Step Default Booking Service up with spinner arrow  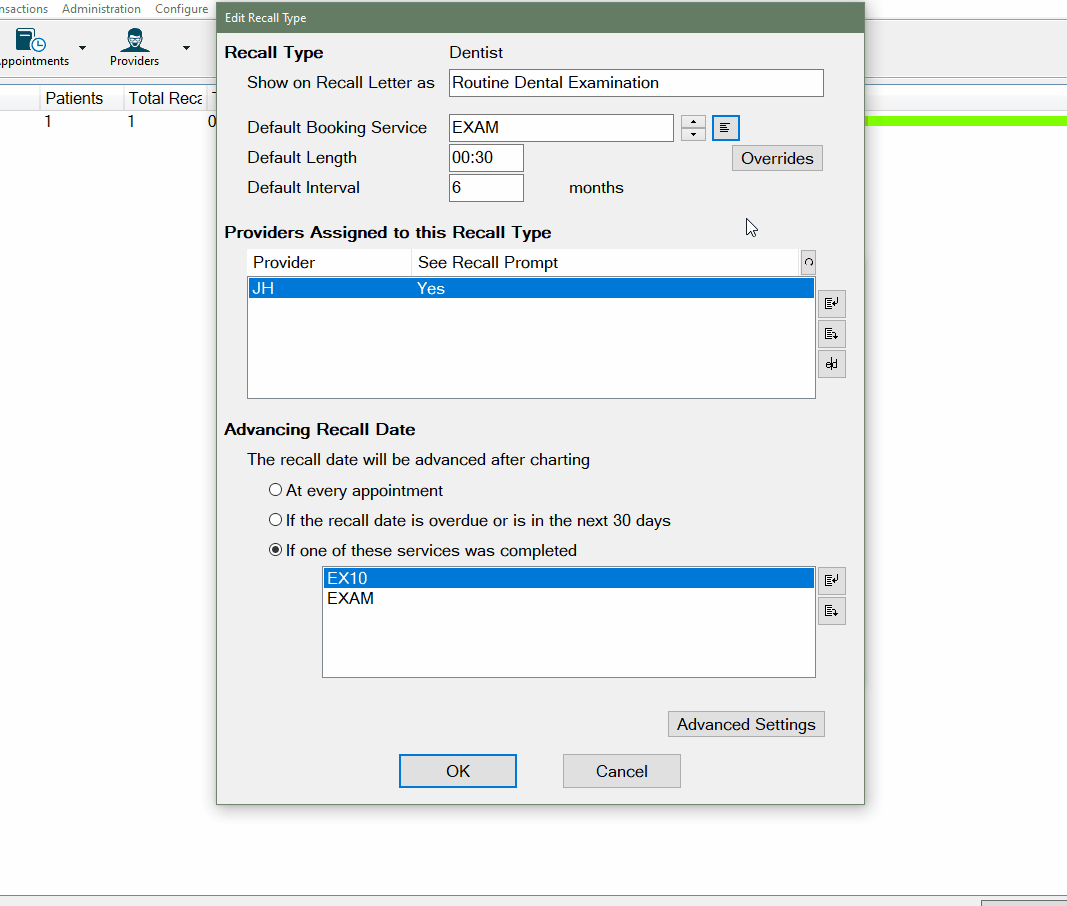693,122
